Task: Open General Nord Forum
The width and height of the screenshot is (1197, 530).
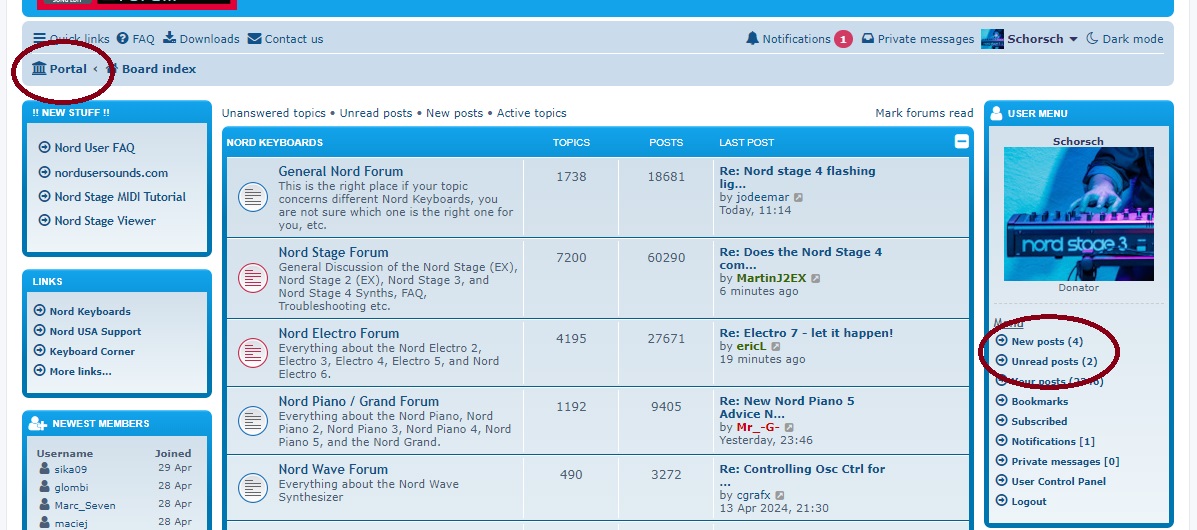Action: pos(340,171)
